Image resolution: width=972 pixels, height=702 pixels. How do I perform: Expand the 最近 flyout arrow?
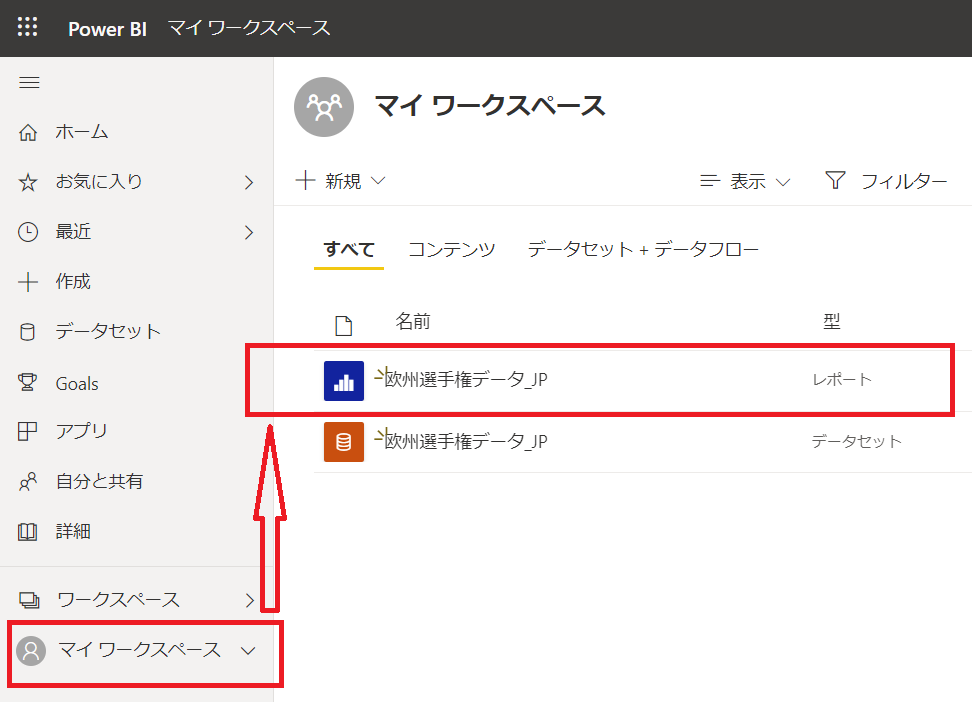tap(249, 232)
